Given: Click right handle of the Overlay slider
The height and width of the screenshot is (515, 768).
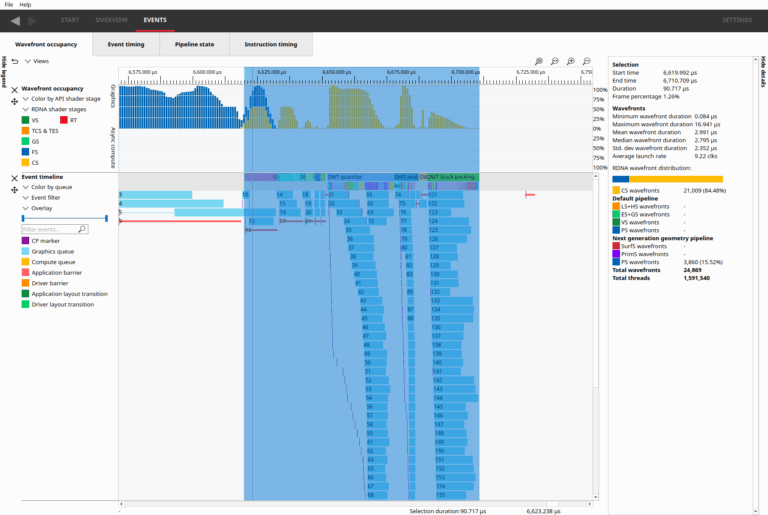Looking at the screenshot, I should click(x=106, y=218).
